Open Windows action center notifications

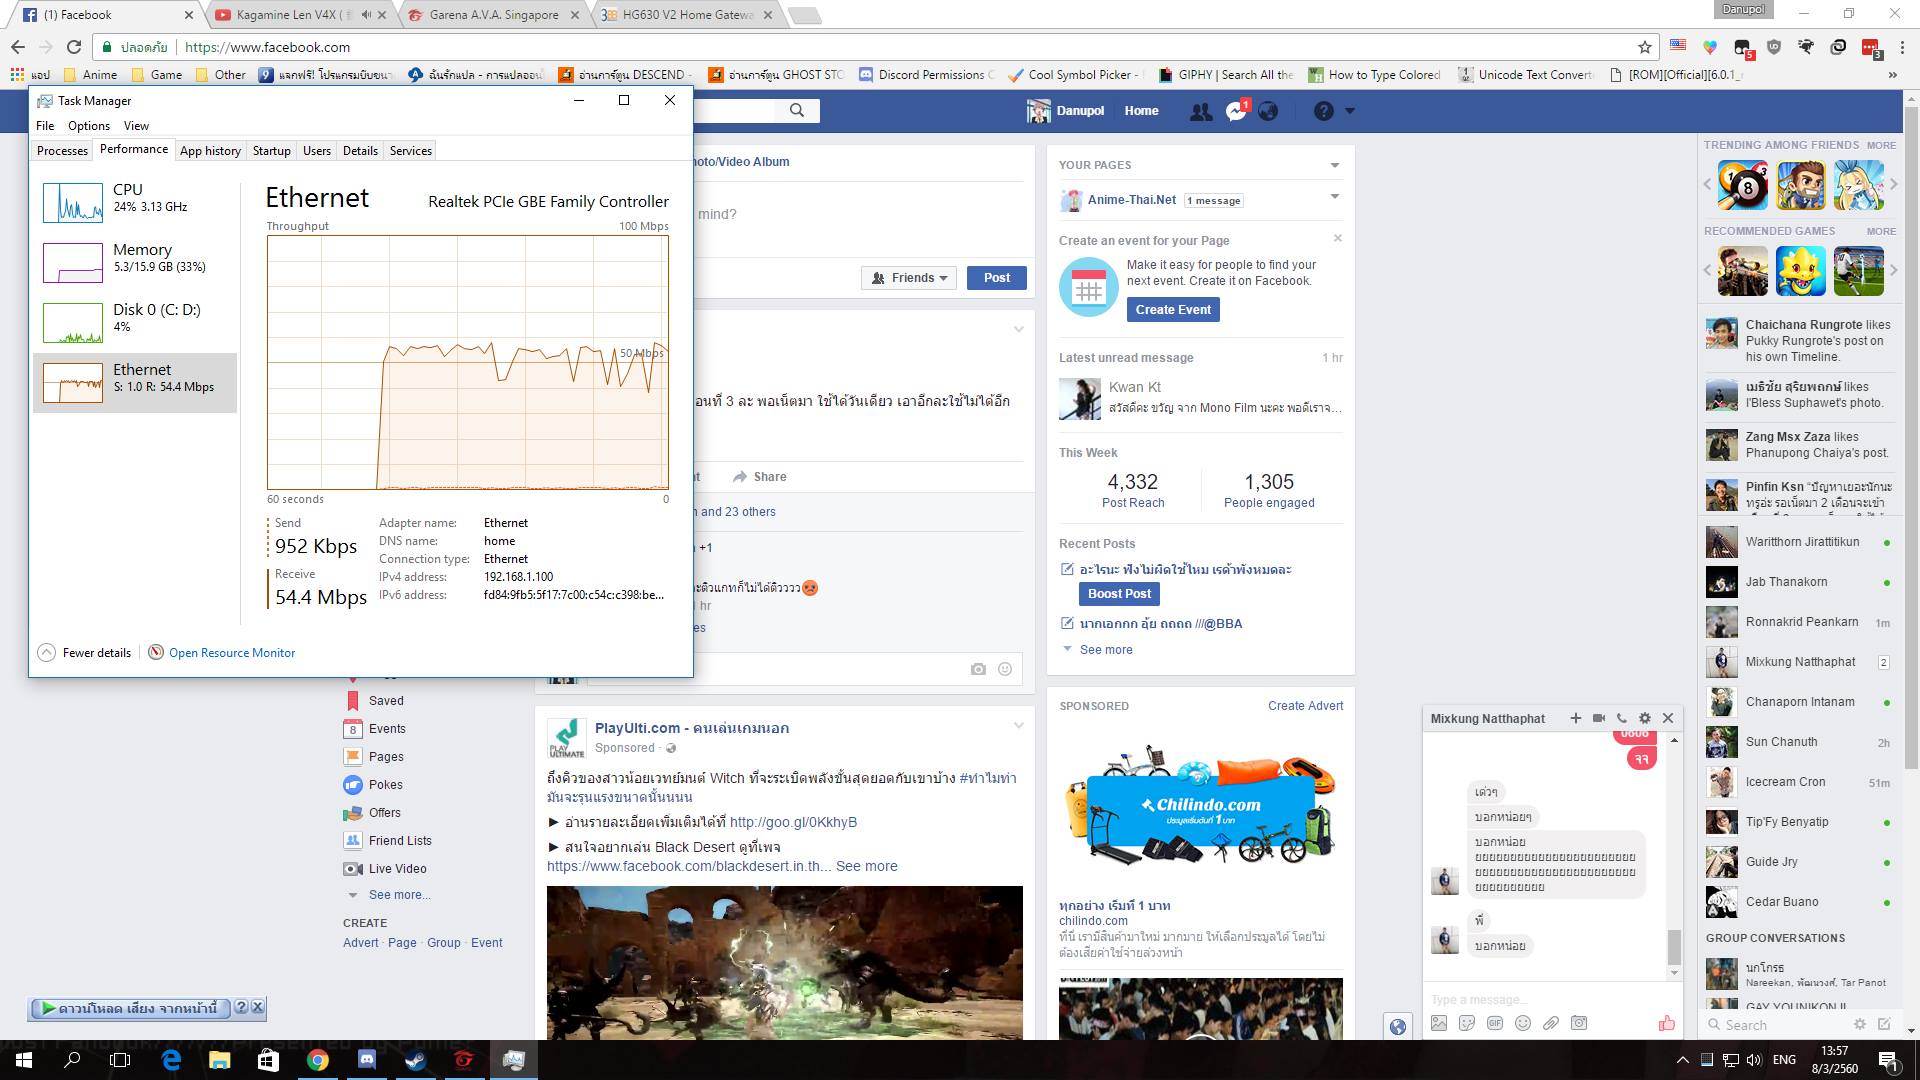[1888, 1060]
